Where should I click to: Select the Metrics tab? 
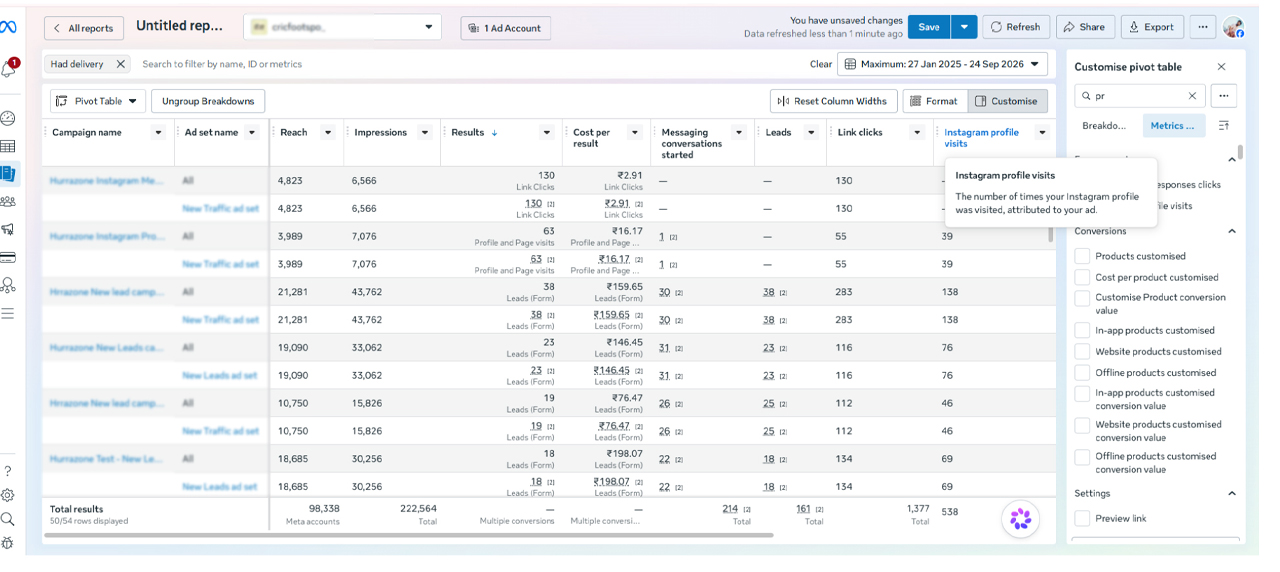[1173, 126]
